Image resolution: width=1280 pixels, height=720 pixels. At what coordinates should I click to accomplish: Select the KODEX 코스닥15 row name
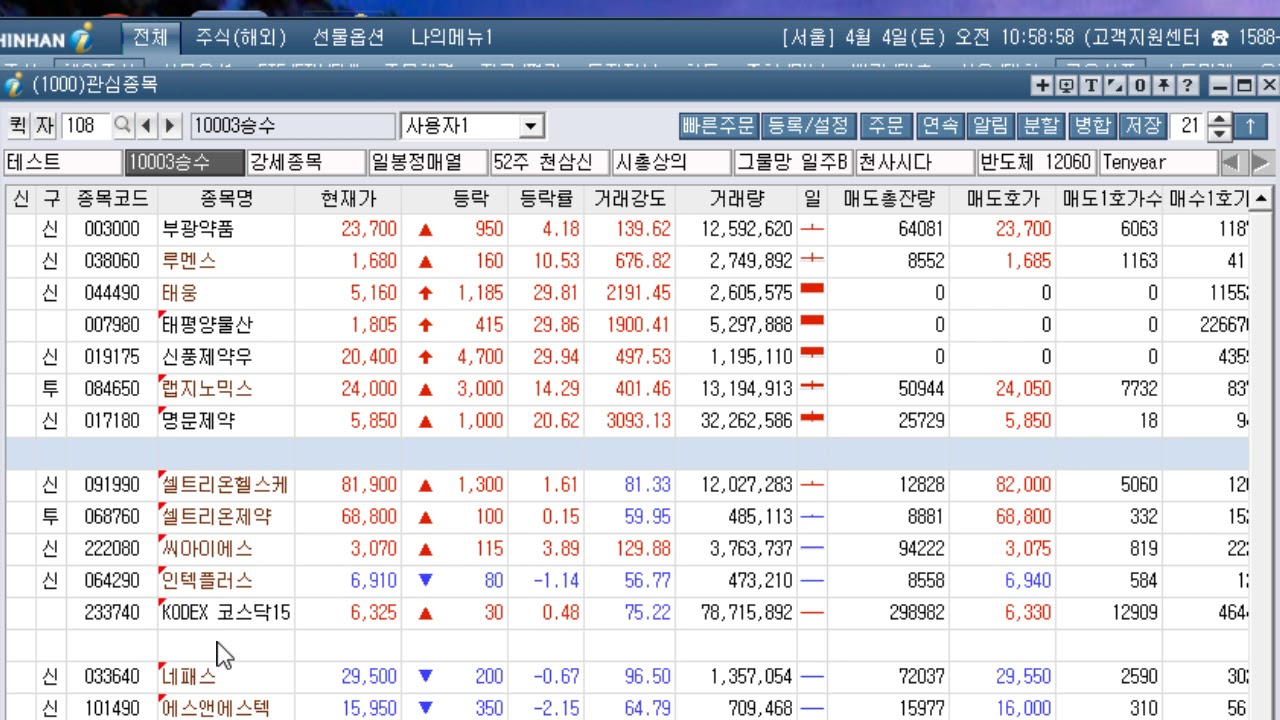pos(226,613)
